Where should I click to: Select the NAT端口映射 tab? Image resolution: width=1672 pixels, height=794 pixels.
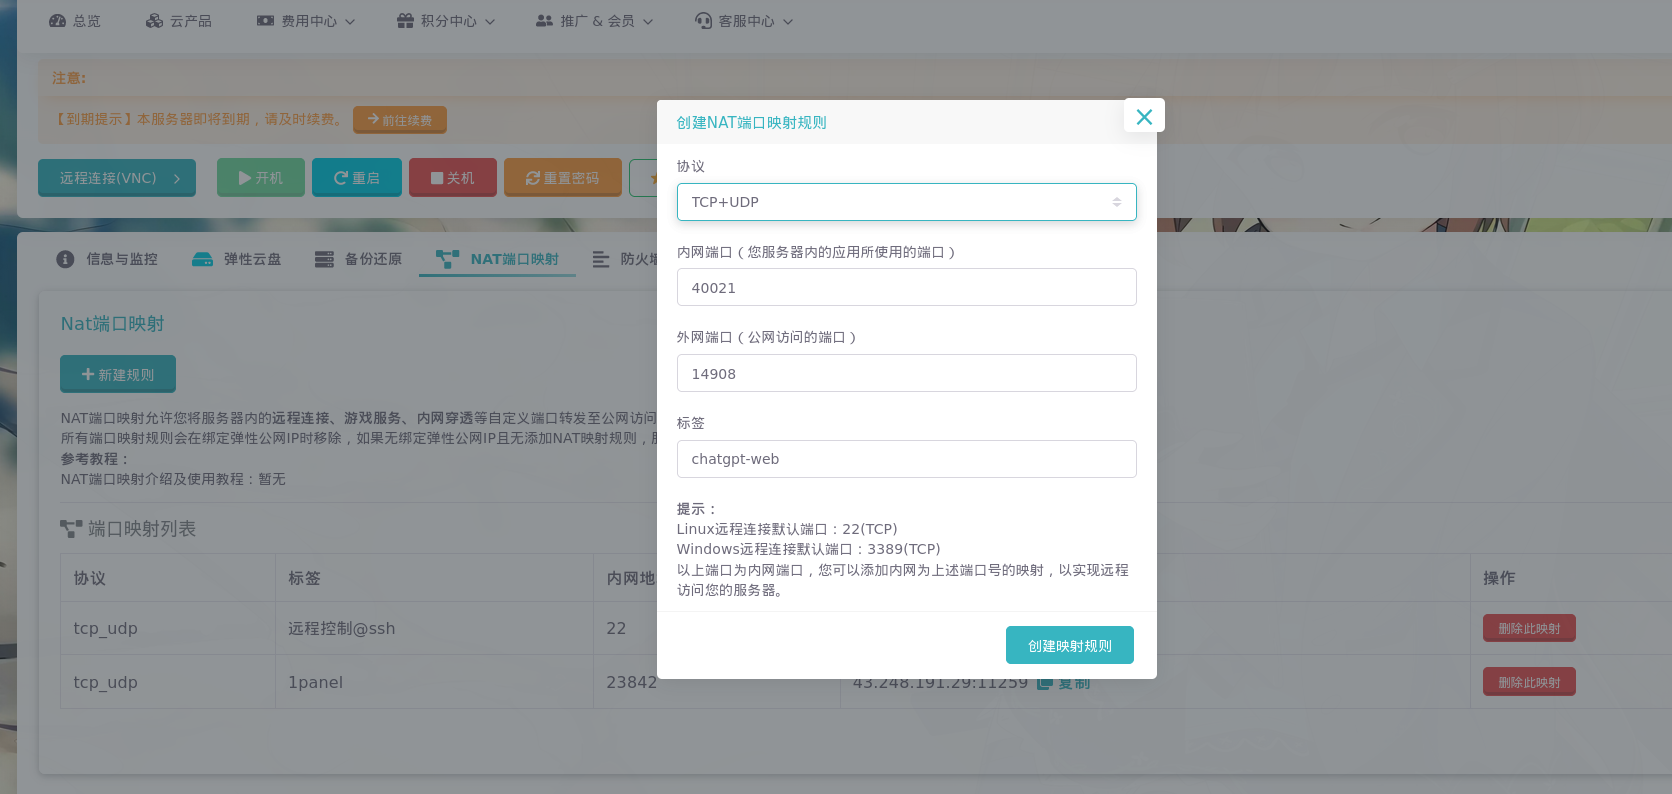point(498,259)
